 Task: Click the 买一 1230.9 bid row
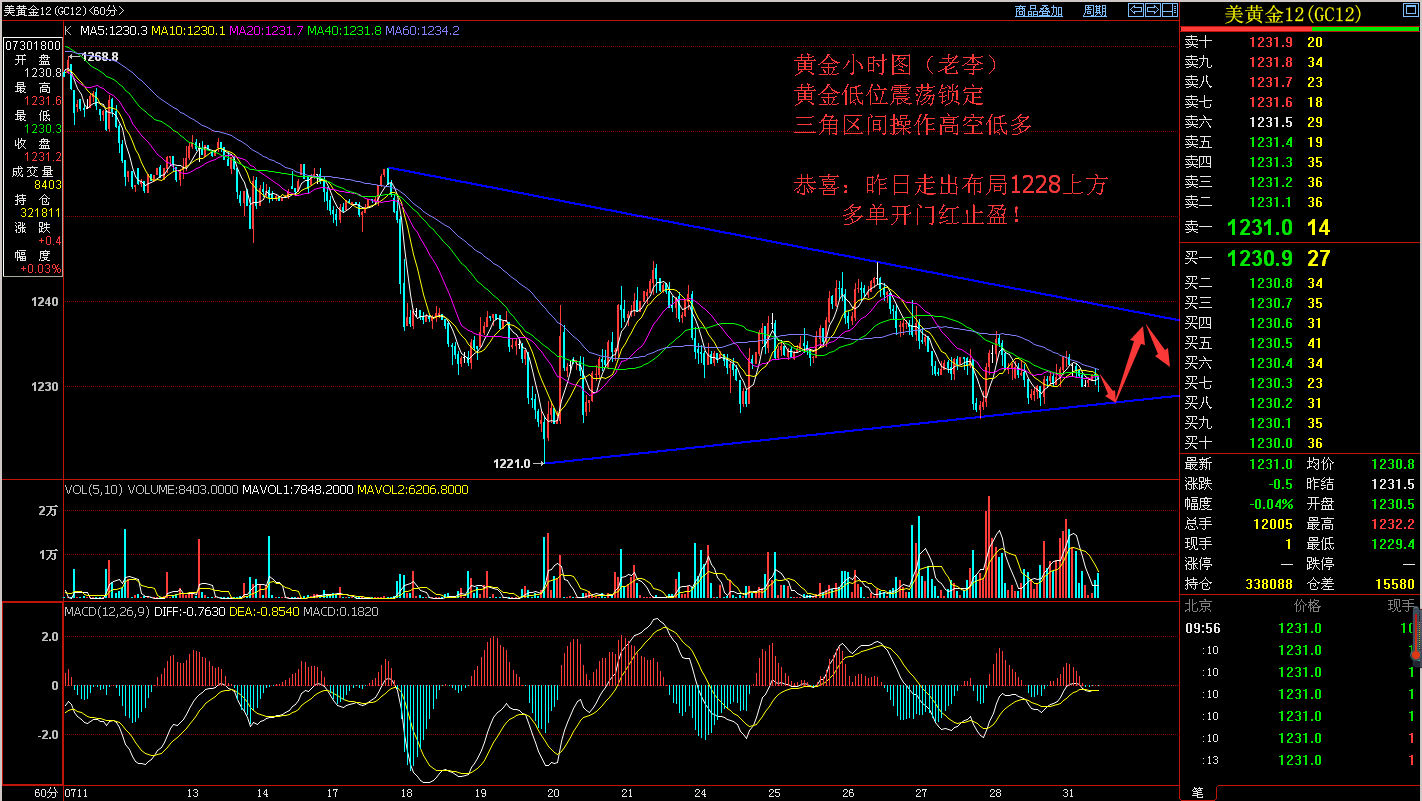(x=1300, y=259)
